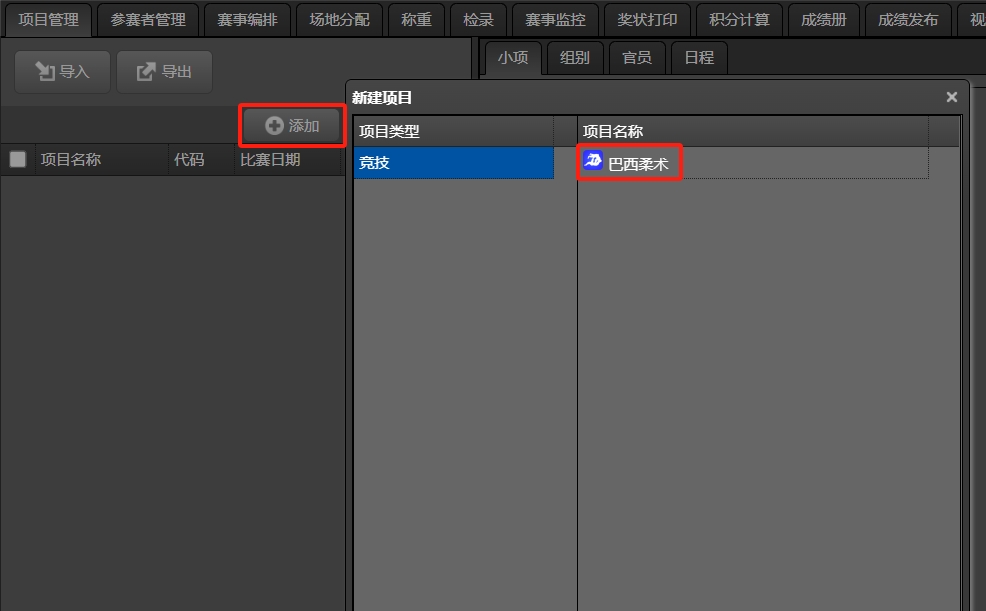Switch to the 赛事编排 tab
The width and height of the screenshot is (986, 611).
tap(247, 20)
